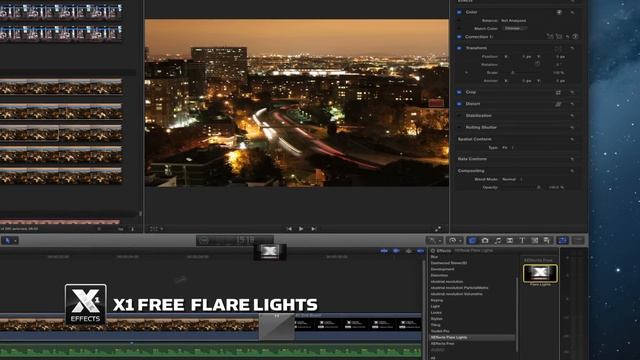Select the Looks effects category
Image resolution: width=640 pixels, height=360 pixels.
coord(436,313)
